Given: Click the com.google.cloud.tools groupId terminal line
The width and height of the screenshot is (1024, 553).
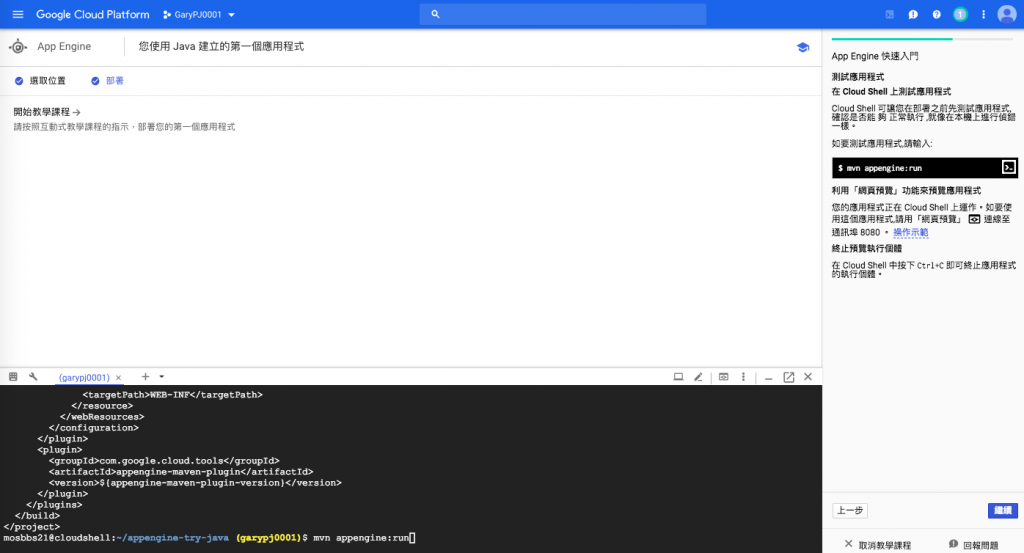Looking at the screenshot, I should pyautogui.click(x=164, y=460).
